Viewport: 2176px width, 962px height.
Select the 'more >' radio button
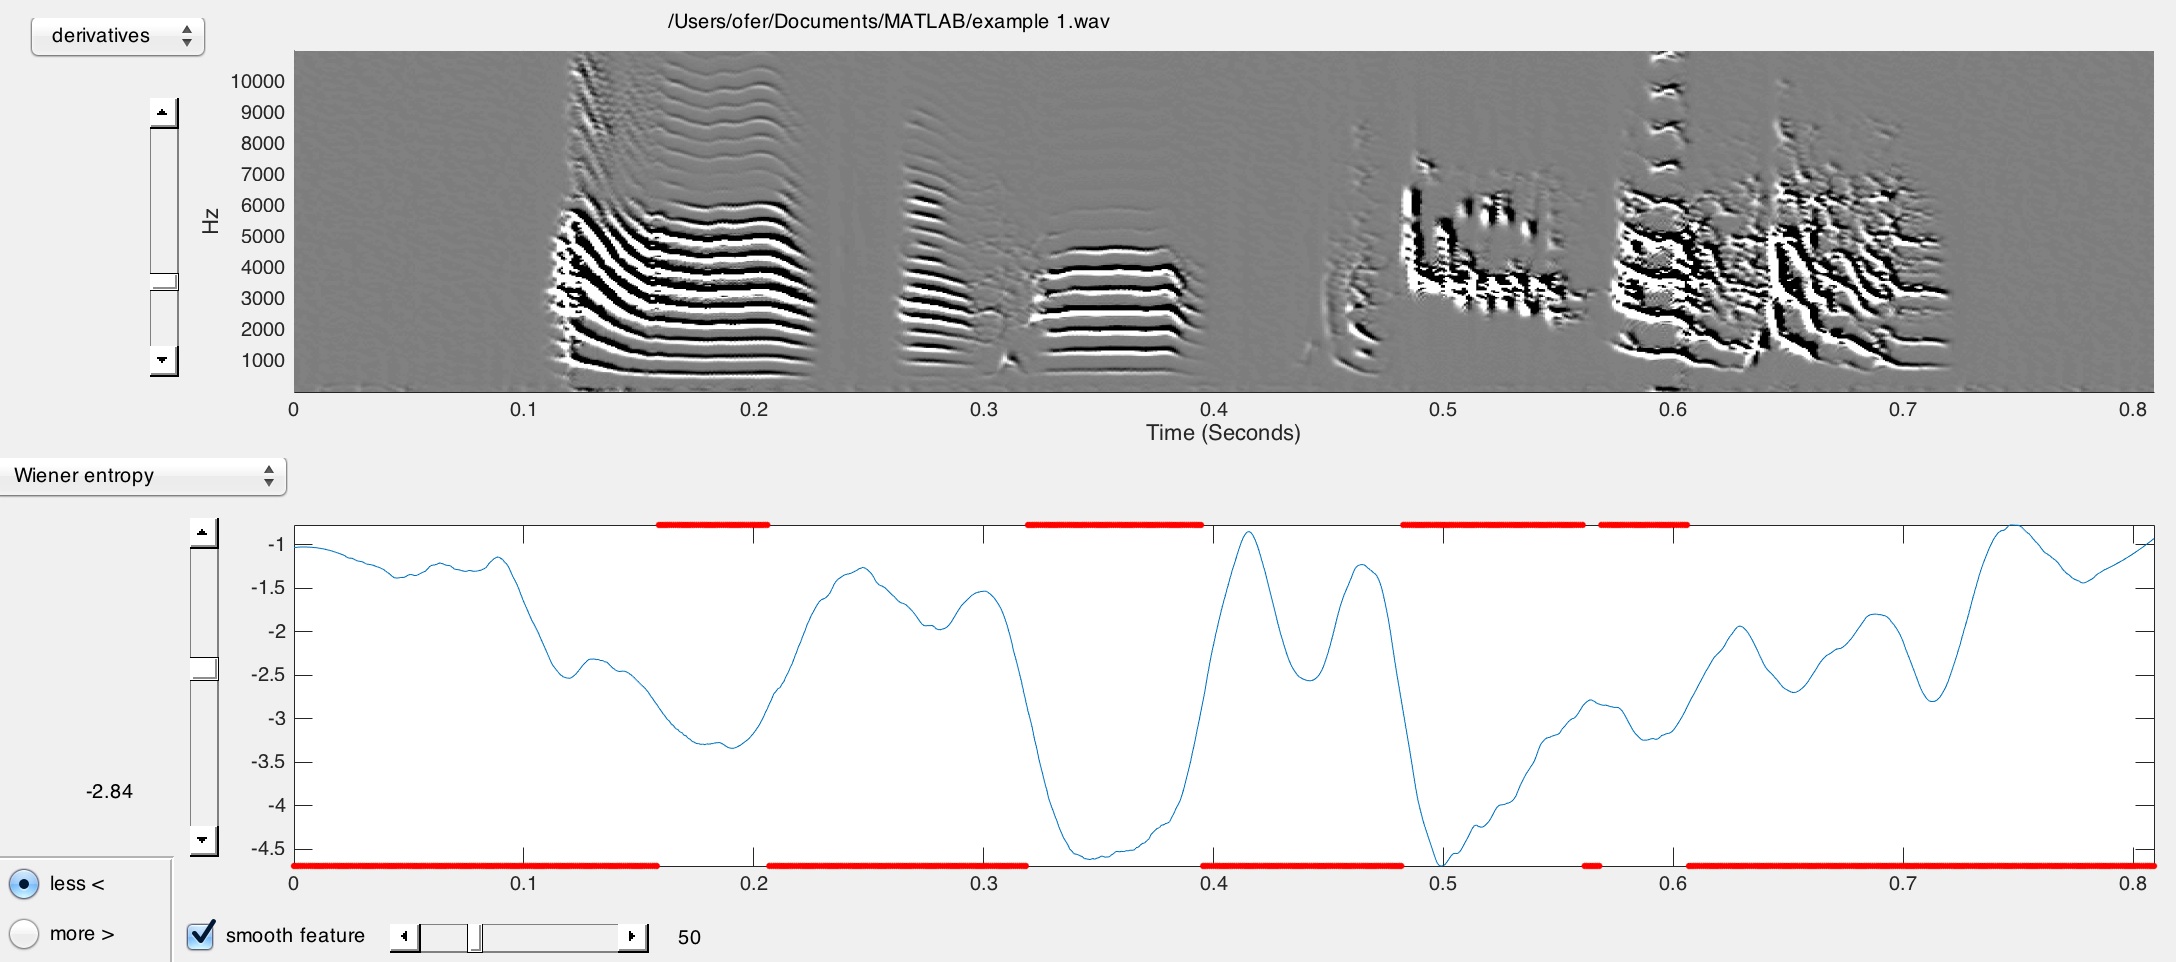pyautogui.click(x=24, y=934)
